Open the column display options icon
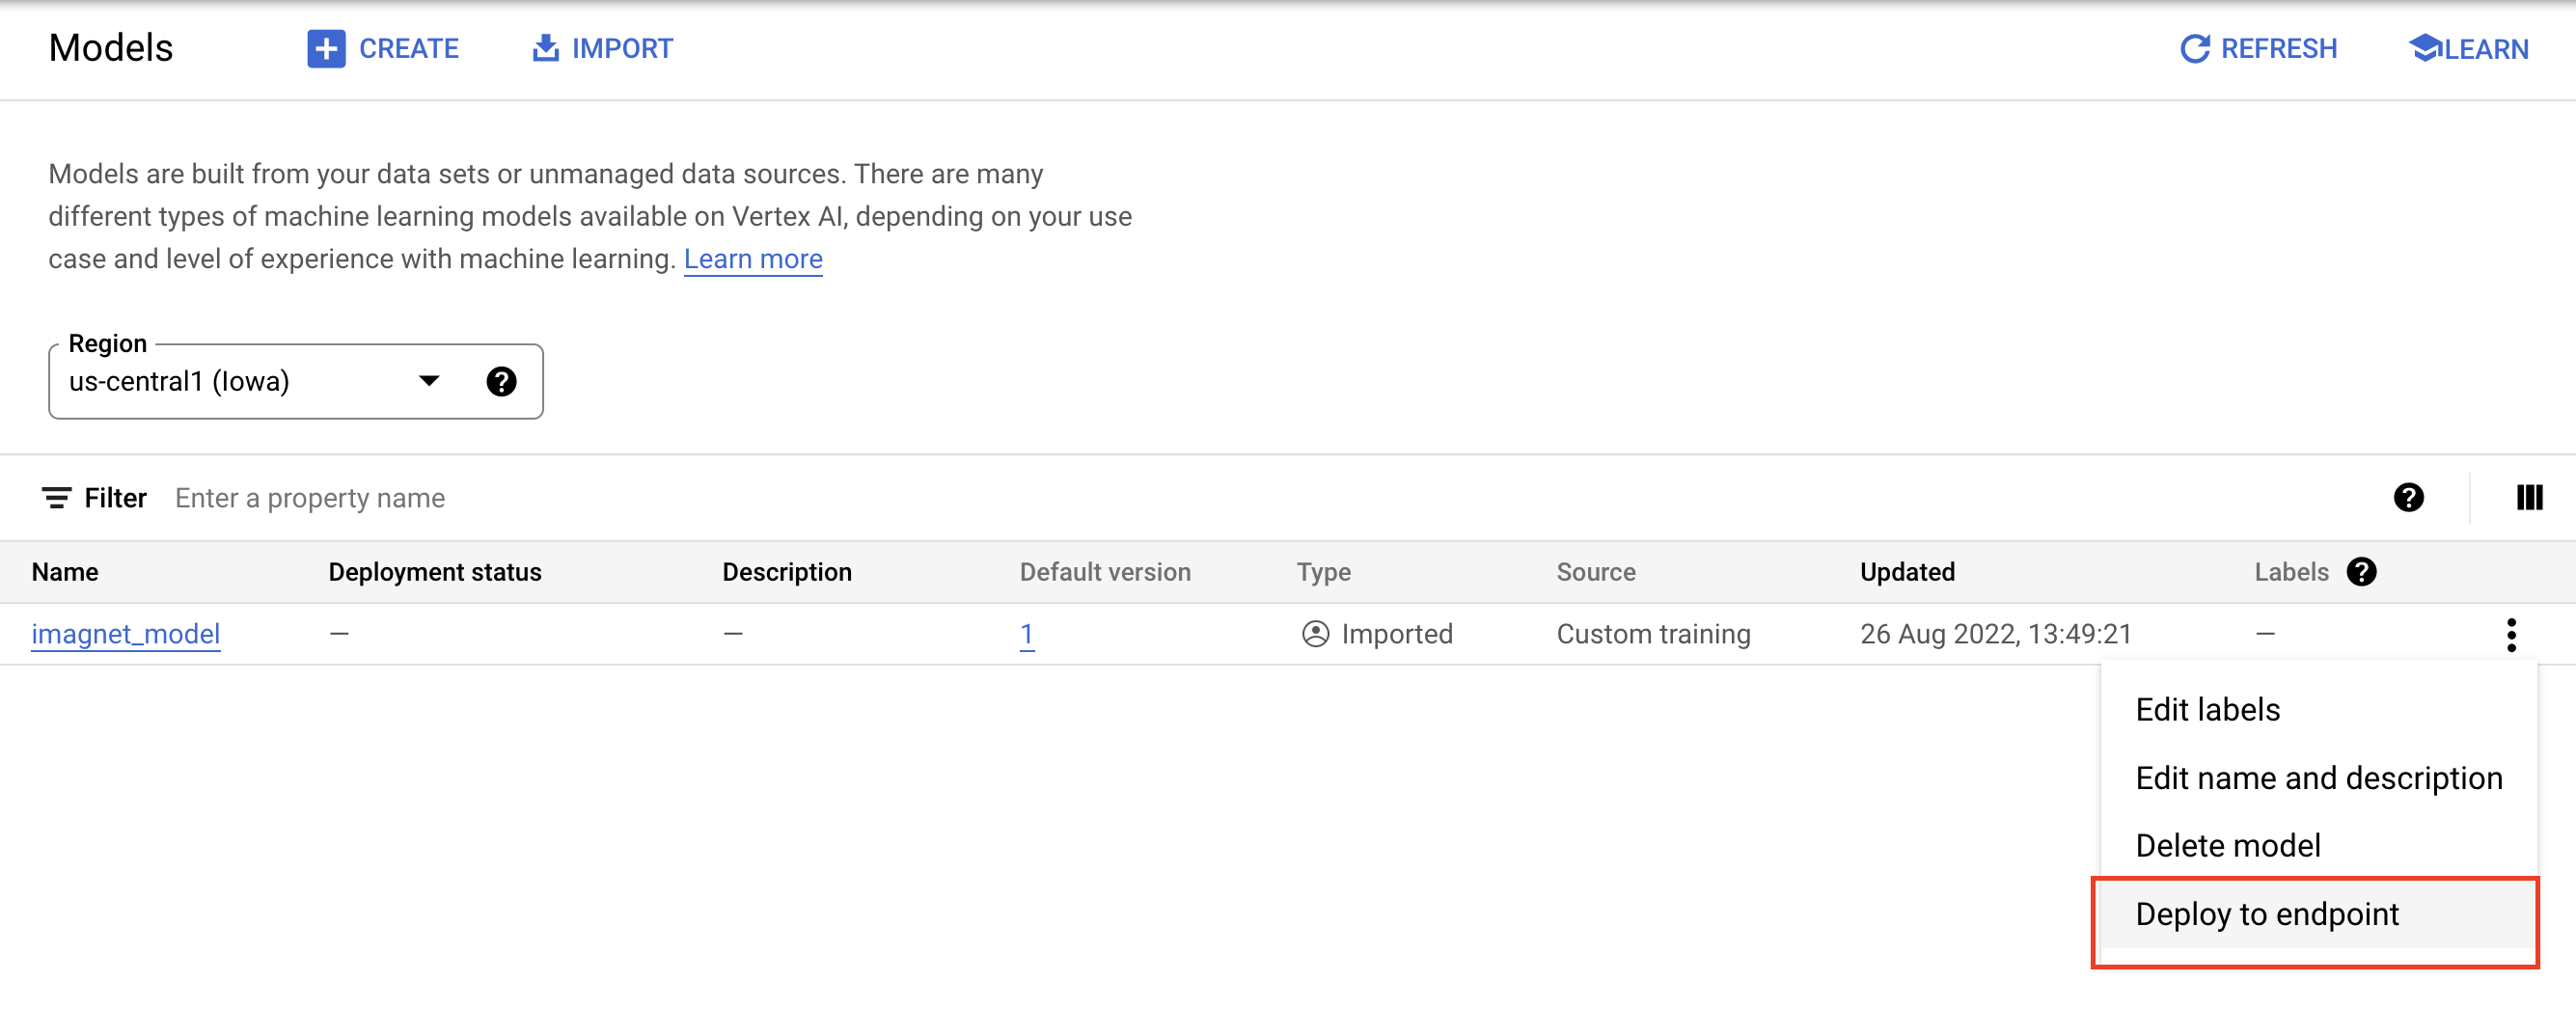The height and width of the screenshot is (1036, 2576). [x=2528, y=498]
